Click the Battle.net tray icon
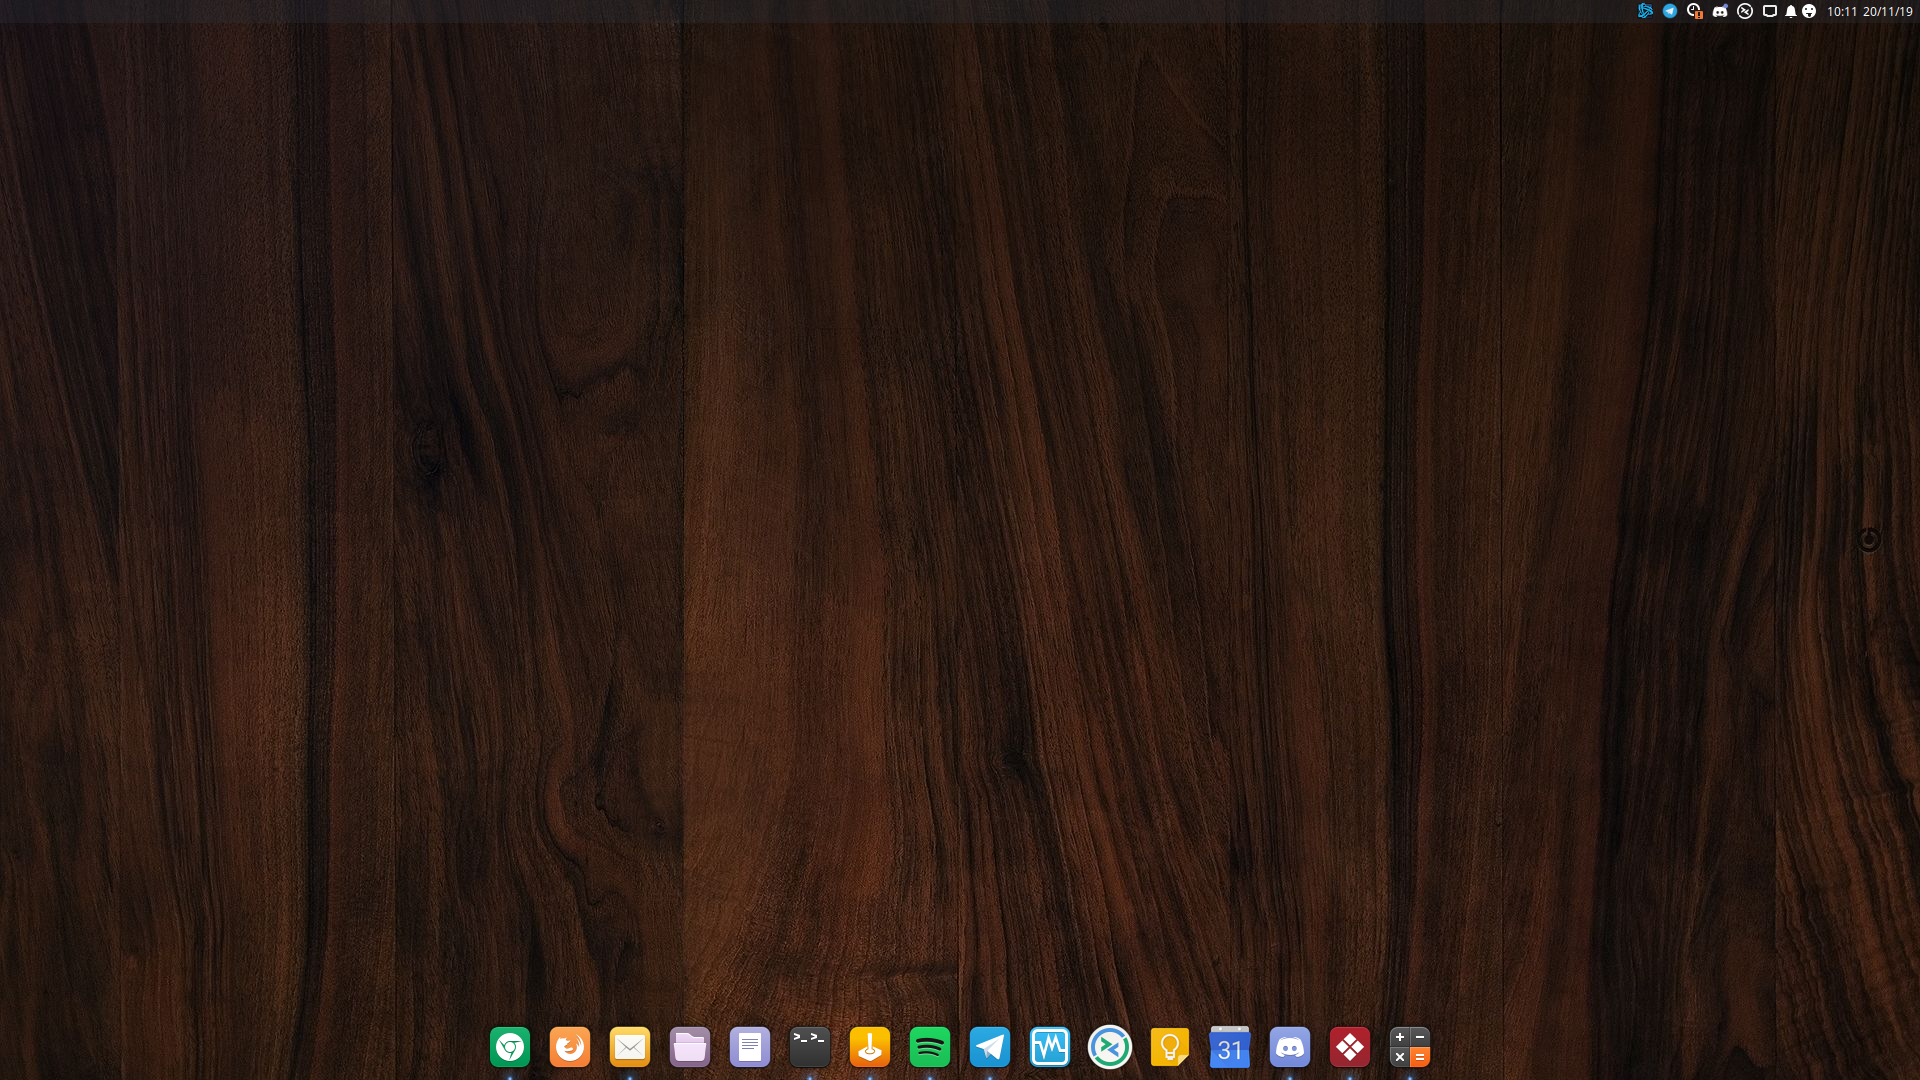This screenshot has width=1920, height=1080. (1645, 11)
